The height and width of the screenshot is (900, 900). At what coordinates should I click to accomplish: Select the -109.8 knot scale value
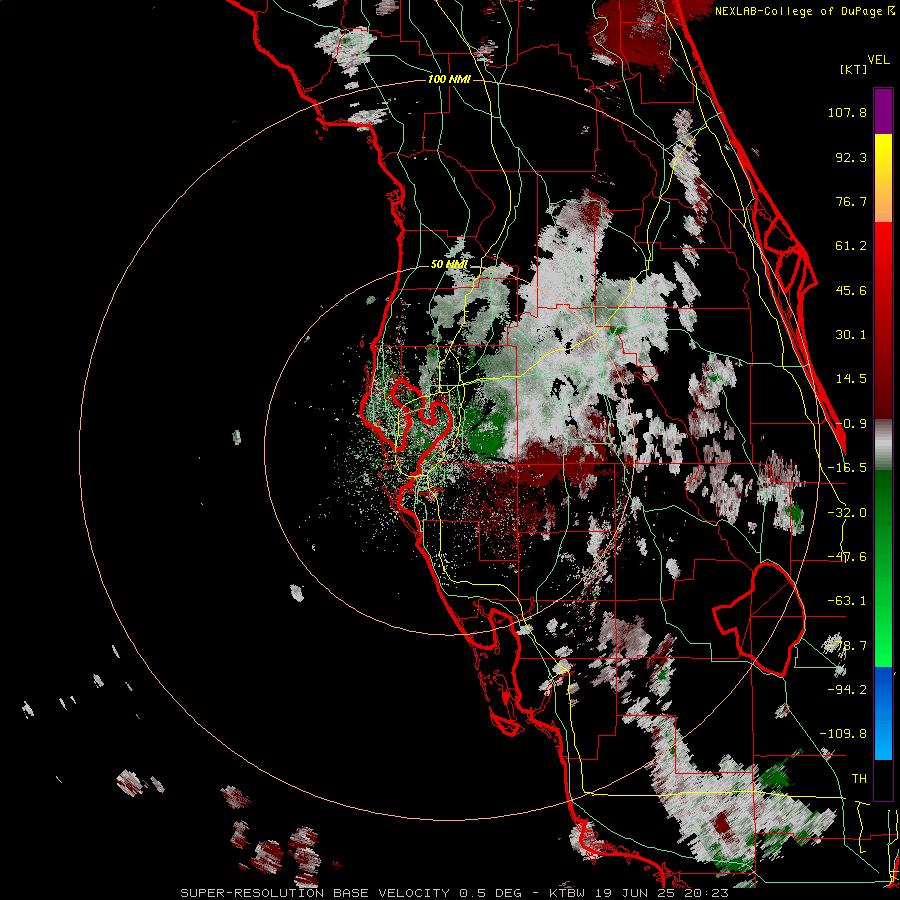click(843, 734)
